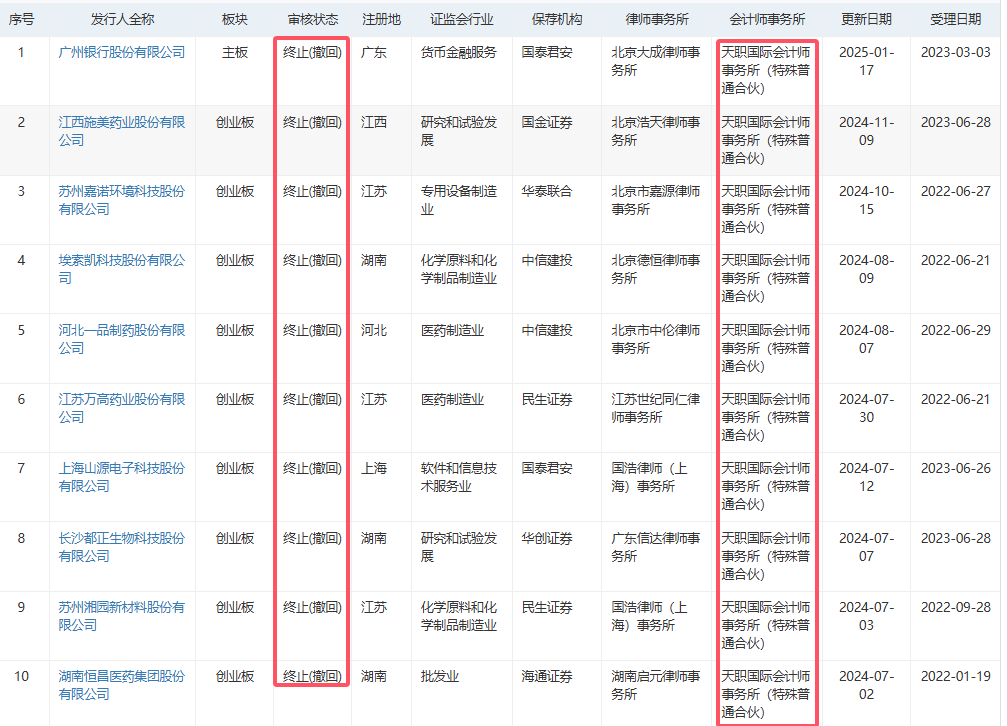Select 北京市中伦律师事务所 cell

pos(656,339)
